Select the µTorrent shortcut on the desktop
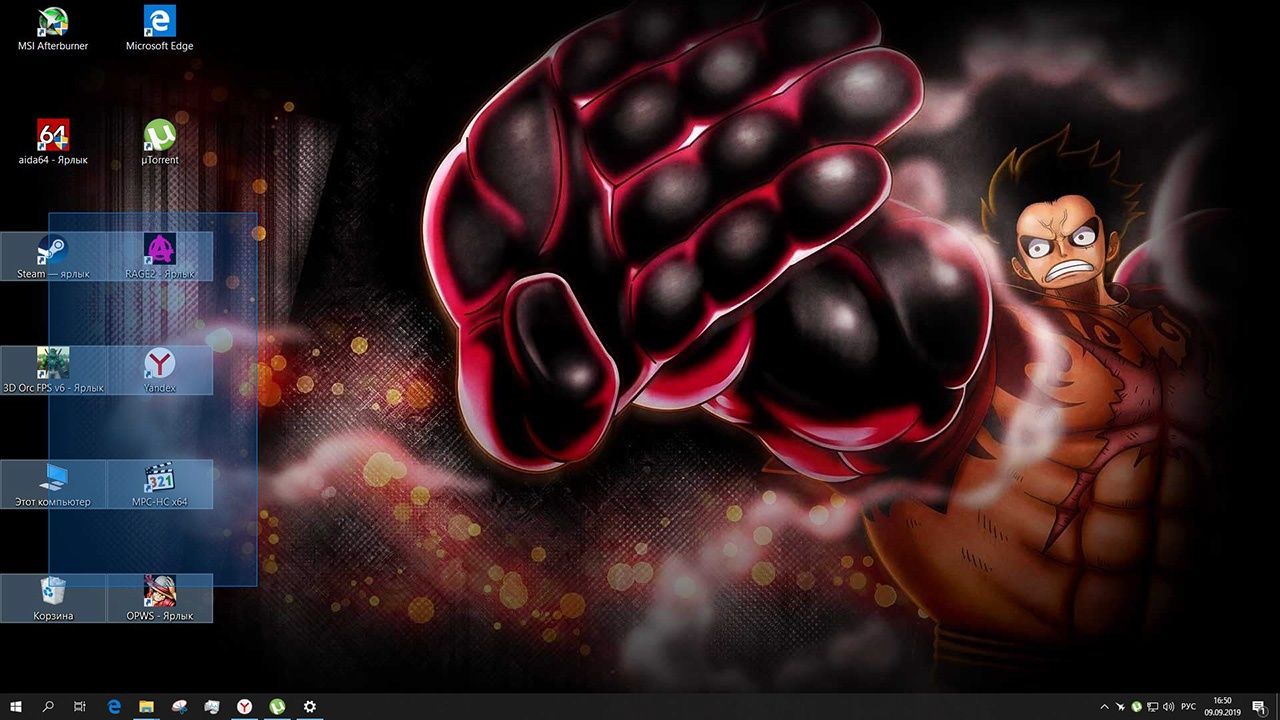The image size is (1280, 720). tap(159, 136)
